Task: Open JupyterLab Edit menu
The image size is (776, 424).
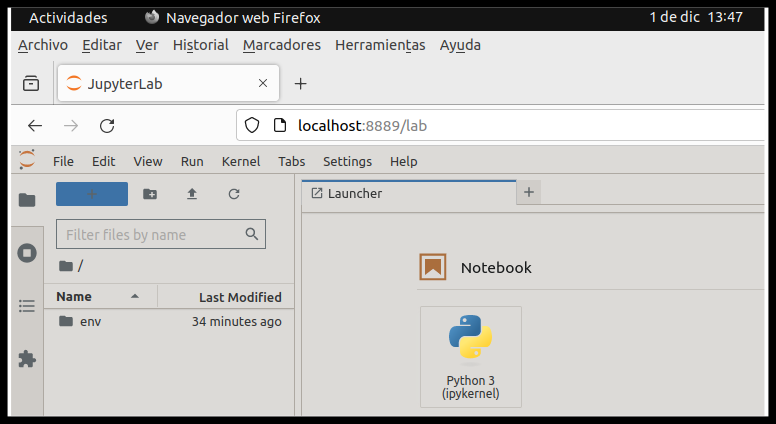Action: tap(103, 161)
